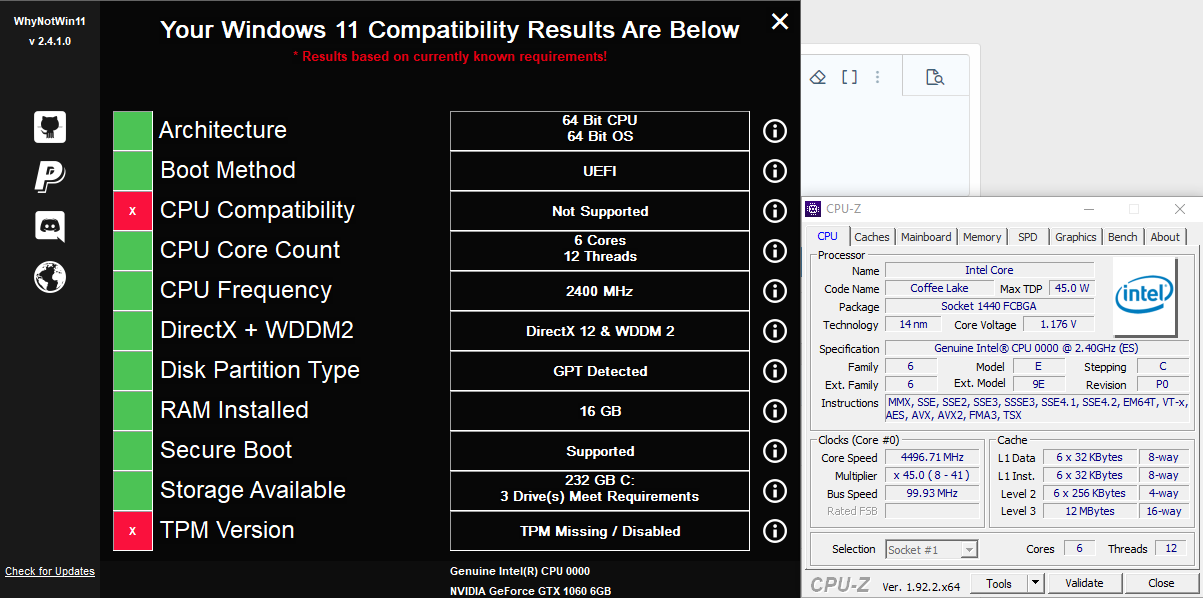1203x598 pixels.
Task: Click the WhyNotWin11 v 2.4.1.0 title text
Action: pos(50,31)
